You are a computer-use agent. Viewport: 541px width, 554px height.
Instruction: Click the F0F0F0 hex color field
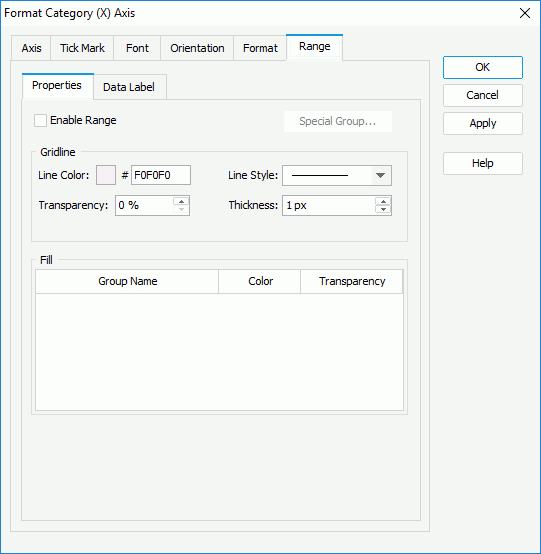point(161,175)
